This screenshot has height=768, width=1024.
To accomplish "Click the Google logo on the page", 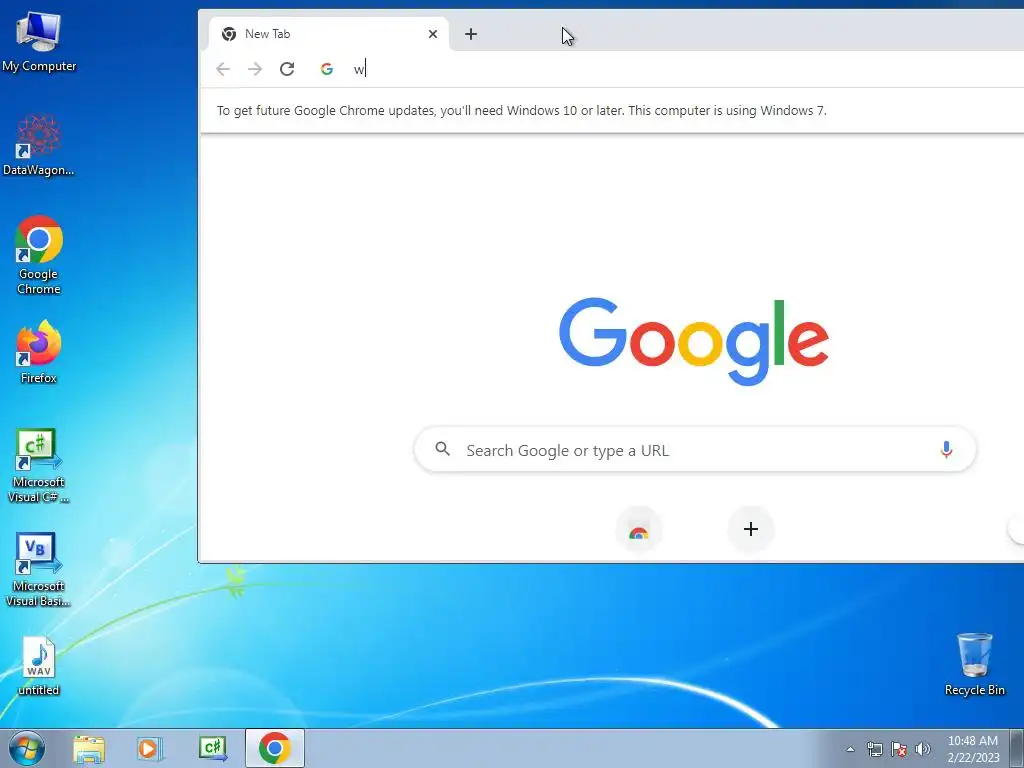I will click(694, 340).
